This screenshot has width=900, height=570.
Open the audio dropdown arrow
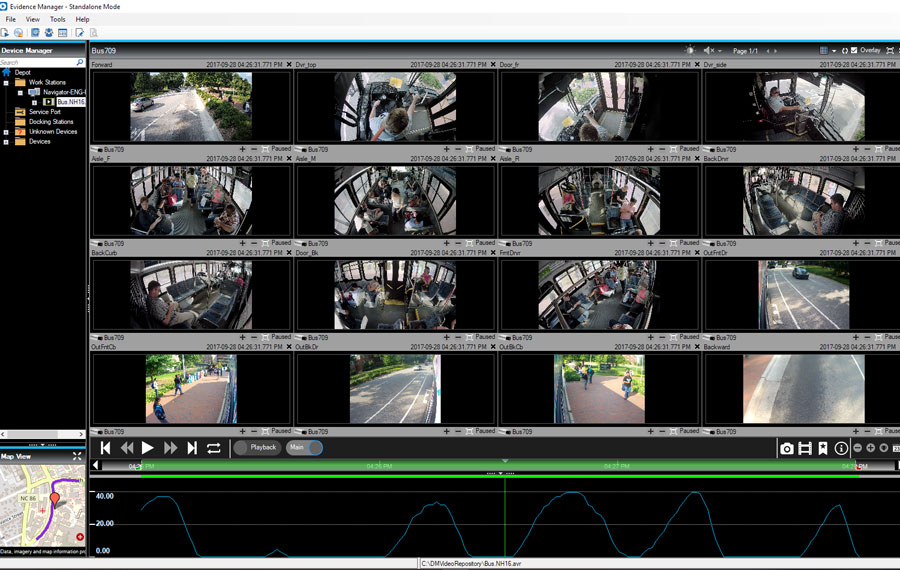[x=720, y=51]
